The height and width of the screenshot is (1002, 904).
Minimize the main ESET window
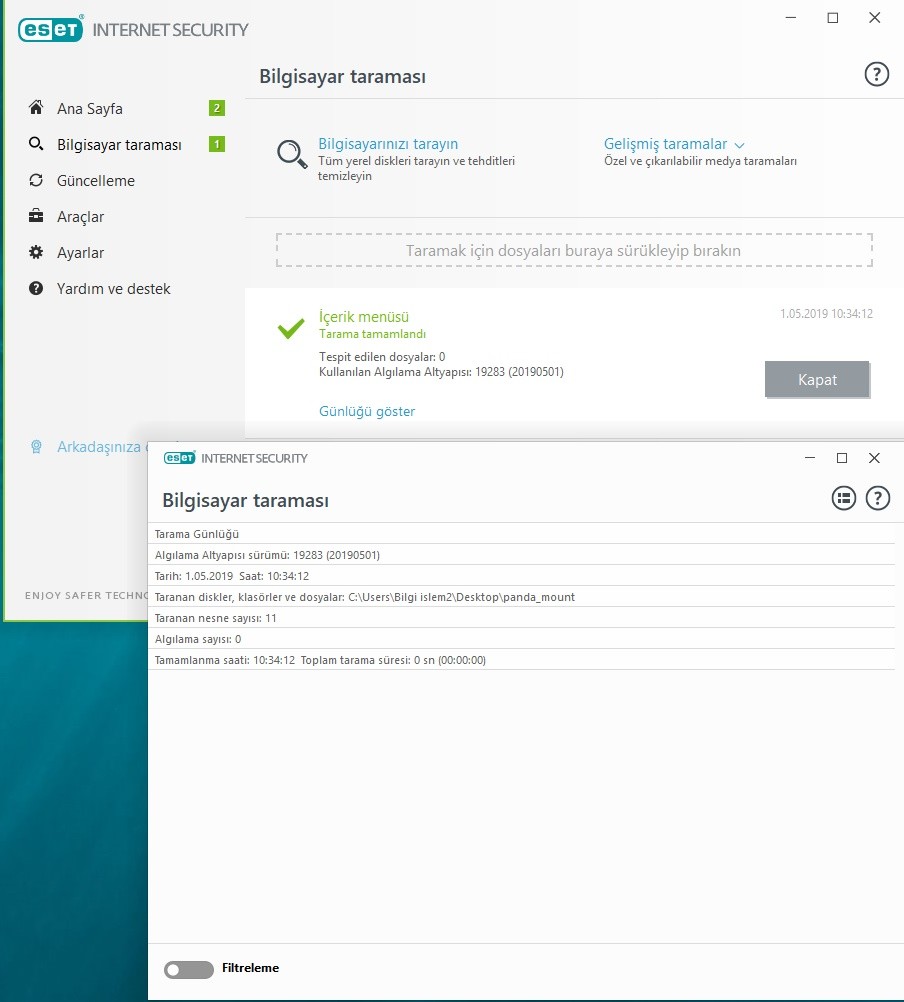tap(791, 18)
